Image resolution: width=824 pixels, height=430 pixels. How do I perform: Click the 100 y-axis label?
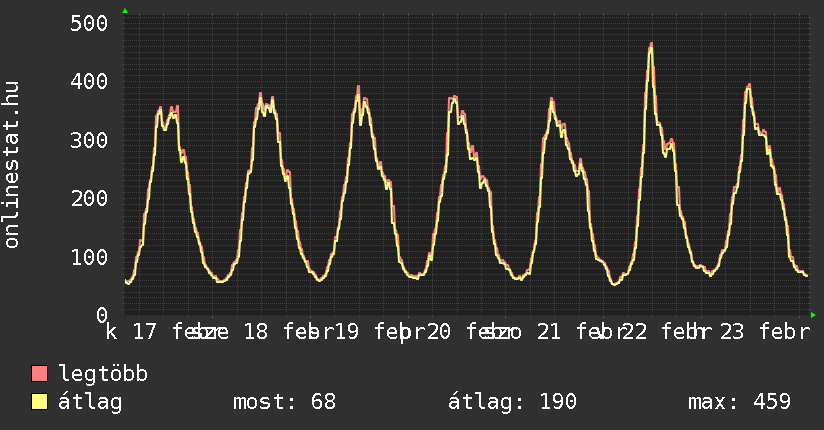point(87,257)
